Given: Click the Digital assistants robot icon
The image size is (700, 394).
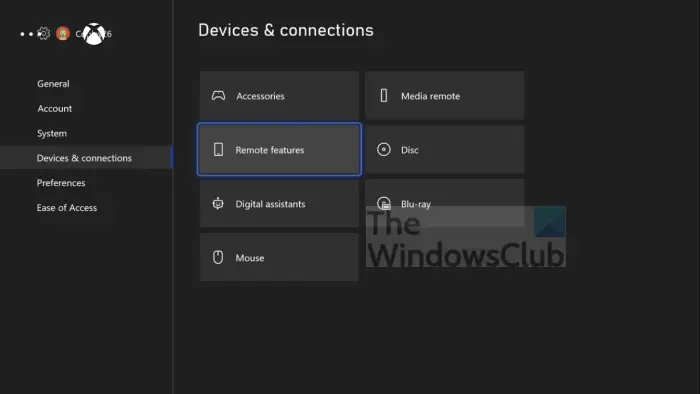Looking at the screenshot, I should (x=218, y=203).
